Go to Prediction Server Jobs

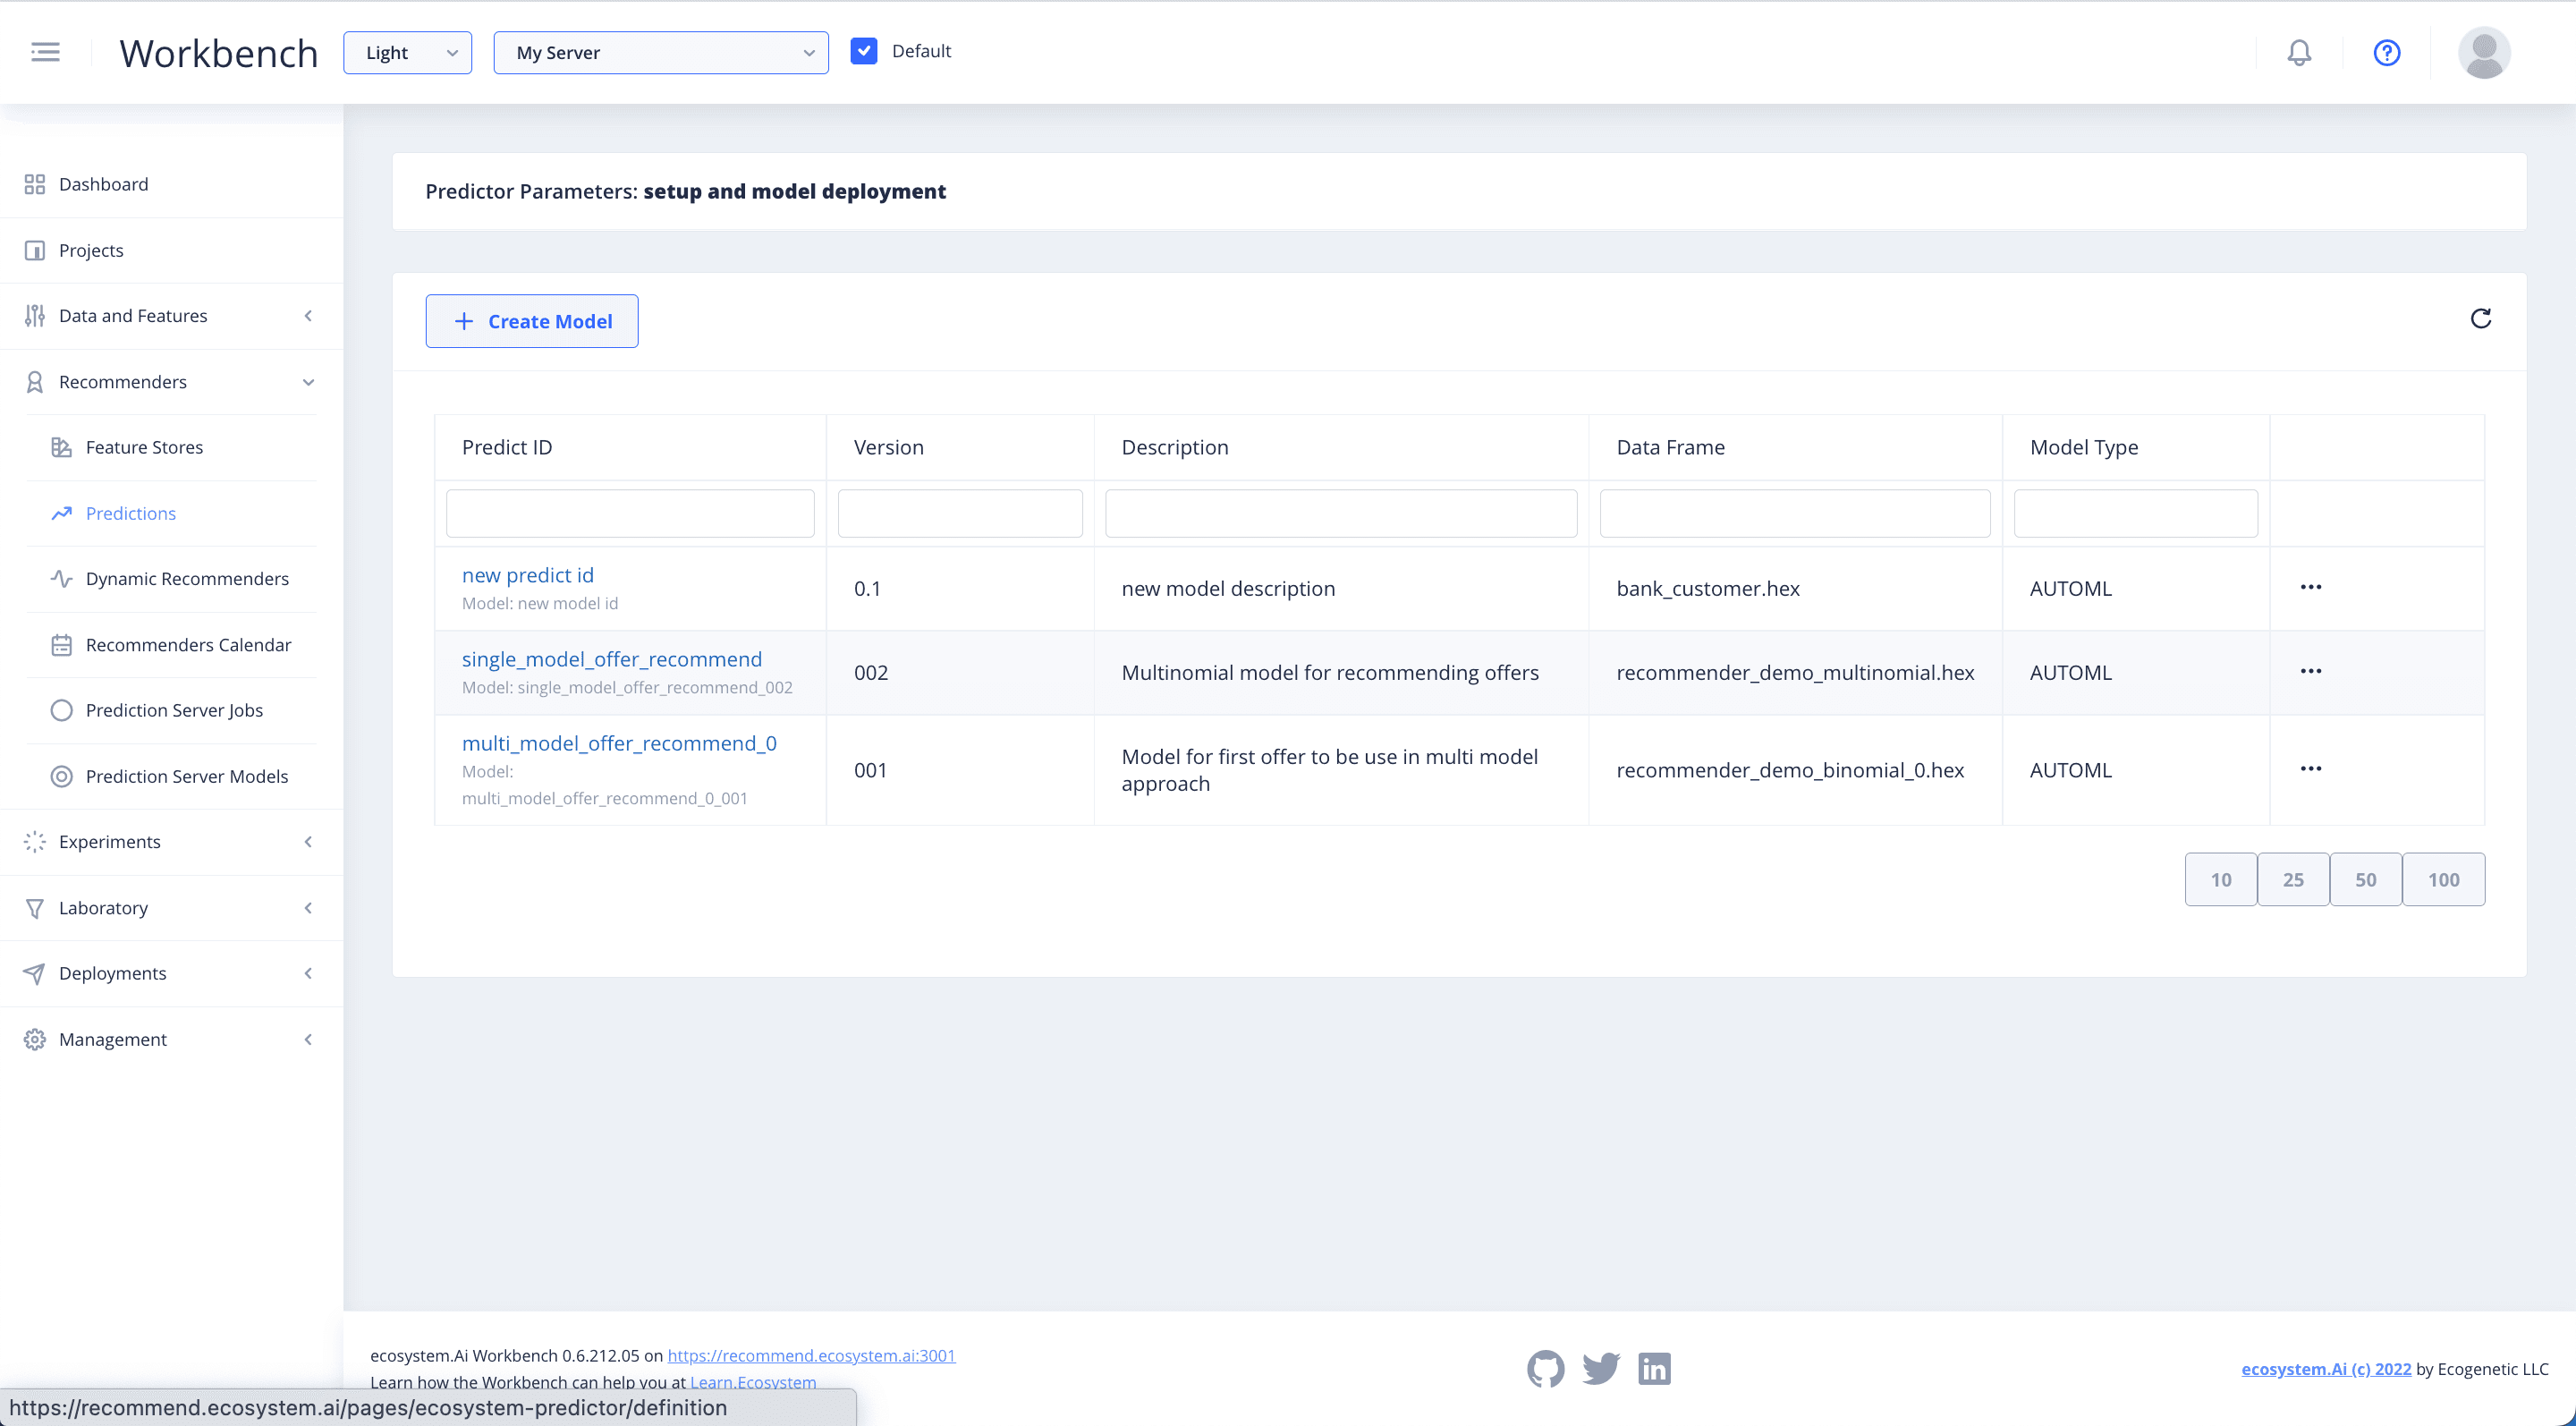click(174, 710)
